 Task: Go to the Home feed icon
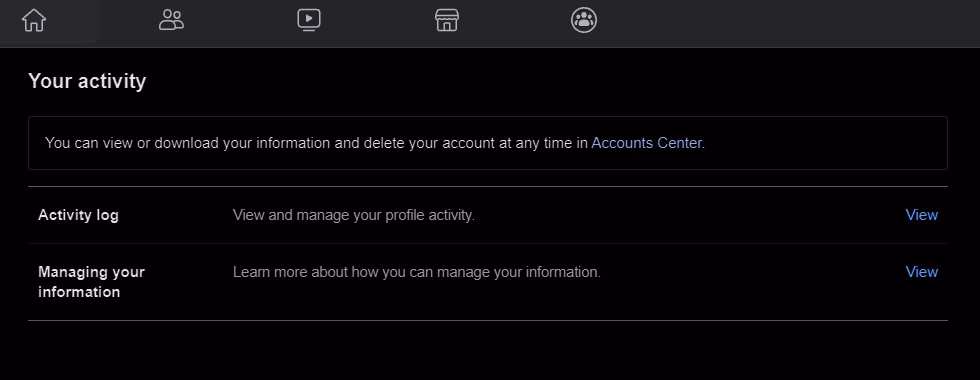[x=34, y=20]
